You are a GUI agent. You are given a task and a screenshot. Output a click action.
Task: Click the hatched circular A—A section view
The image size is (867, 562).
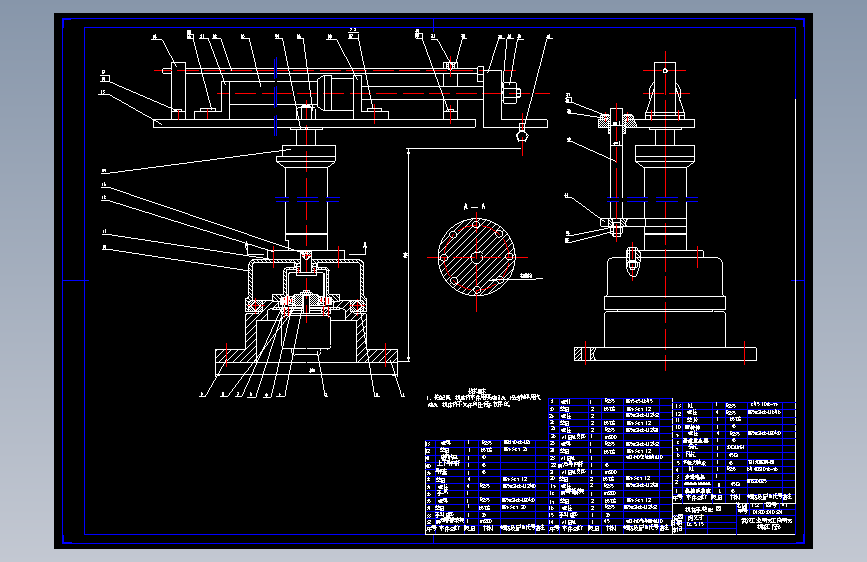(x=477, y=257)
